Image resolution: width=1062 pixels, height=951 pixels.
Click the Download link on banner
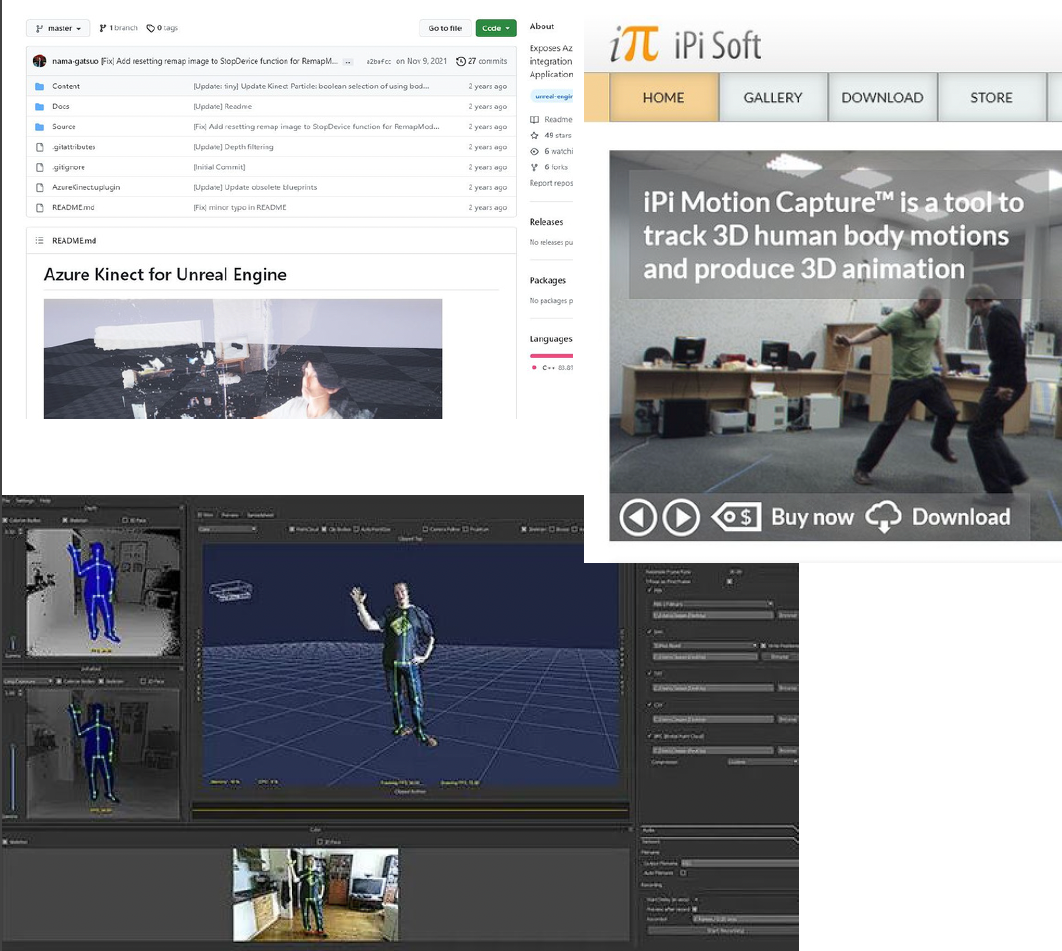[x=961, y=517]
